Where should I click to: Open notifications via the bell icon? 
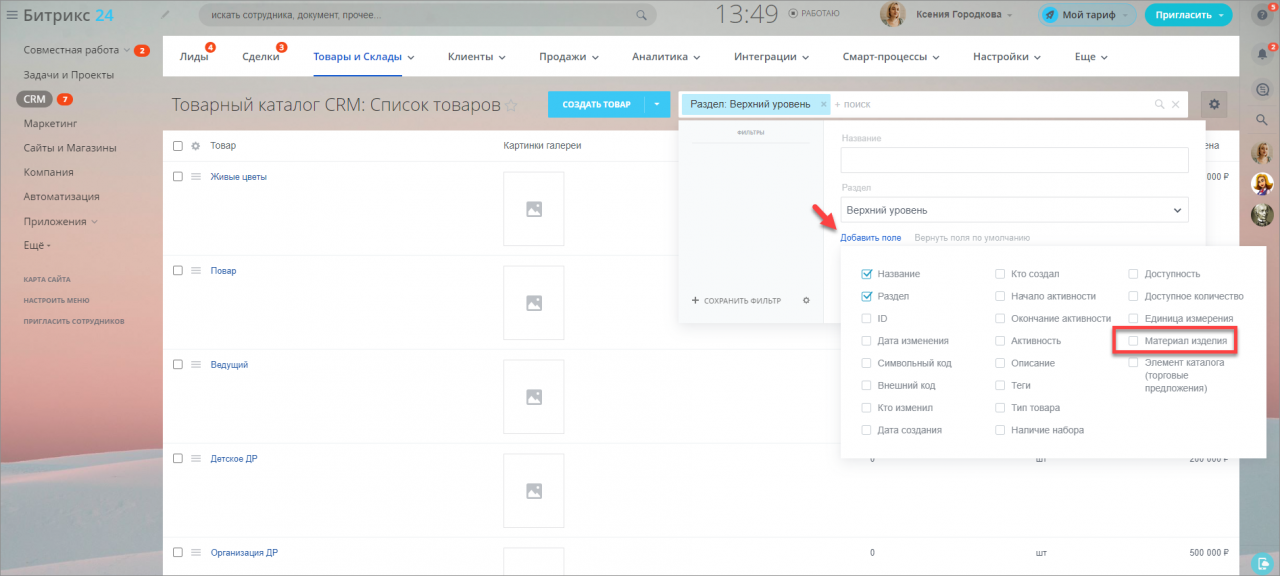(1262, 54)
